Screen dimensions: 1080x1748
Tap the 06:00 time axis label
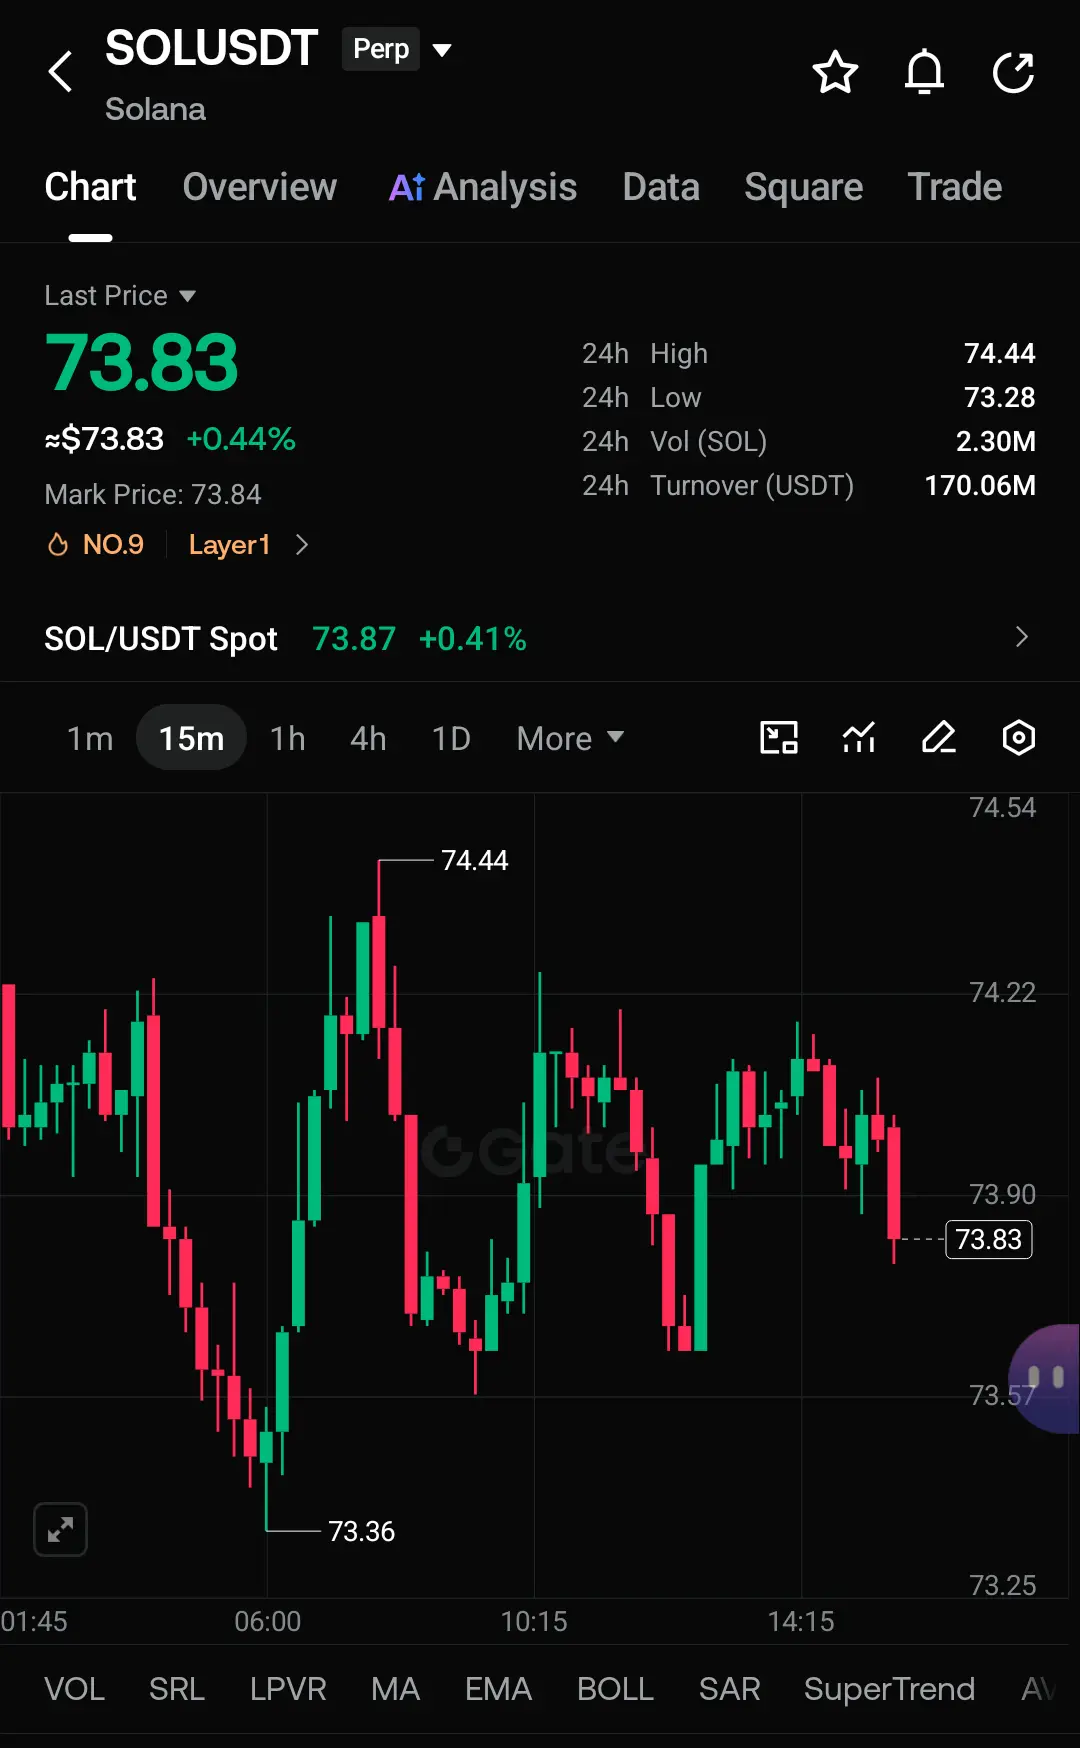pyautogui.click(x=267, y=1621)
